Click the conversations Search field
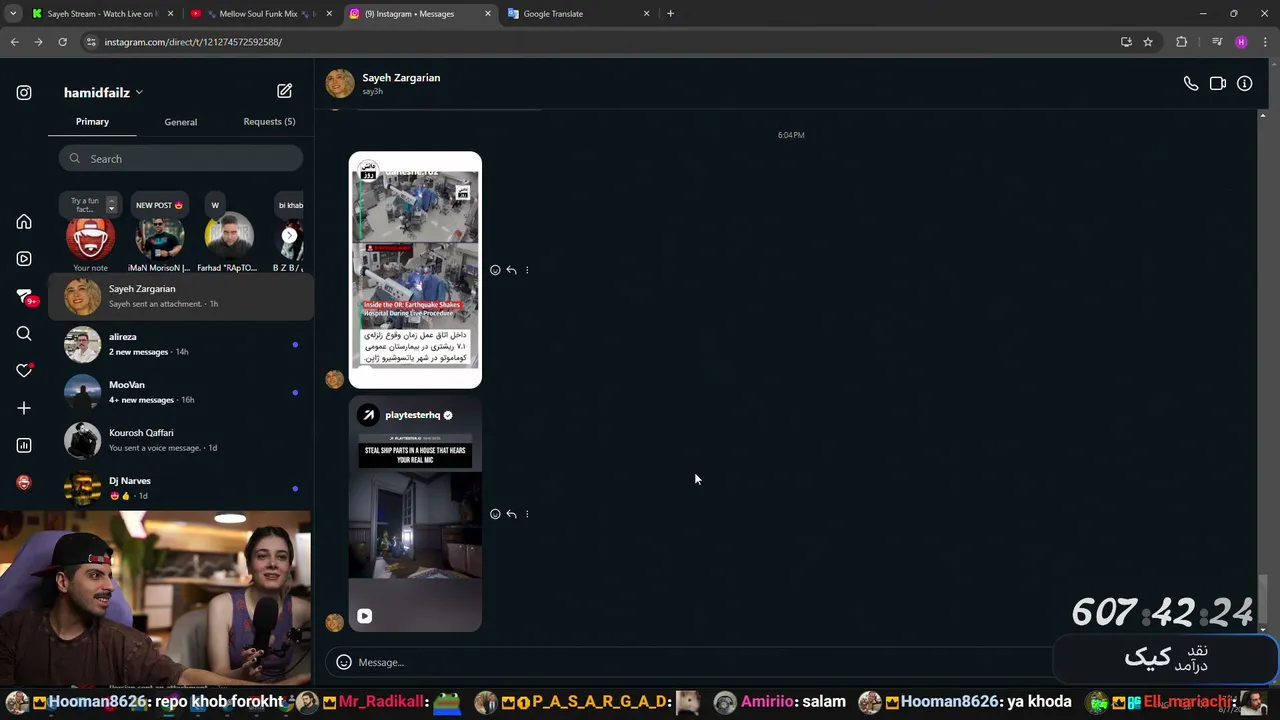 click(x=181, y=159)
